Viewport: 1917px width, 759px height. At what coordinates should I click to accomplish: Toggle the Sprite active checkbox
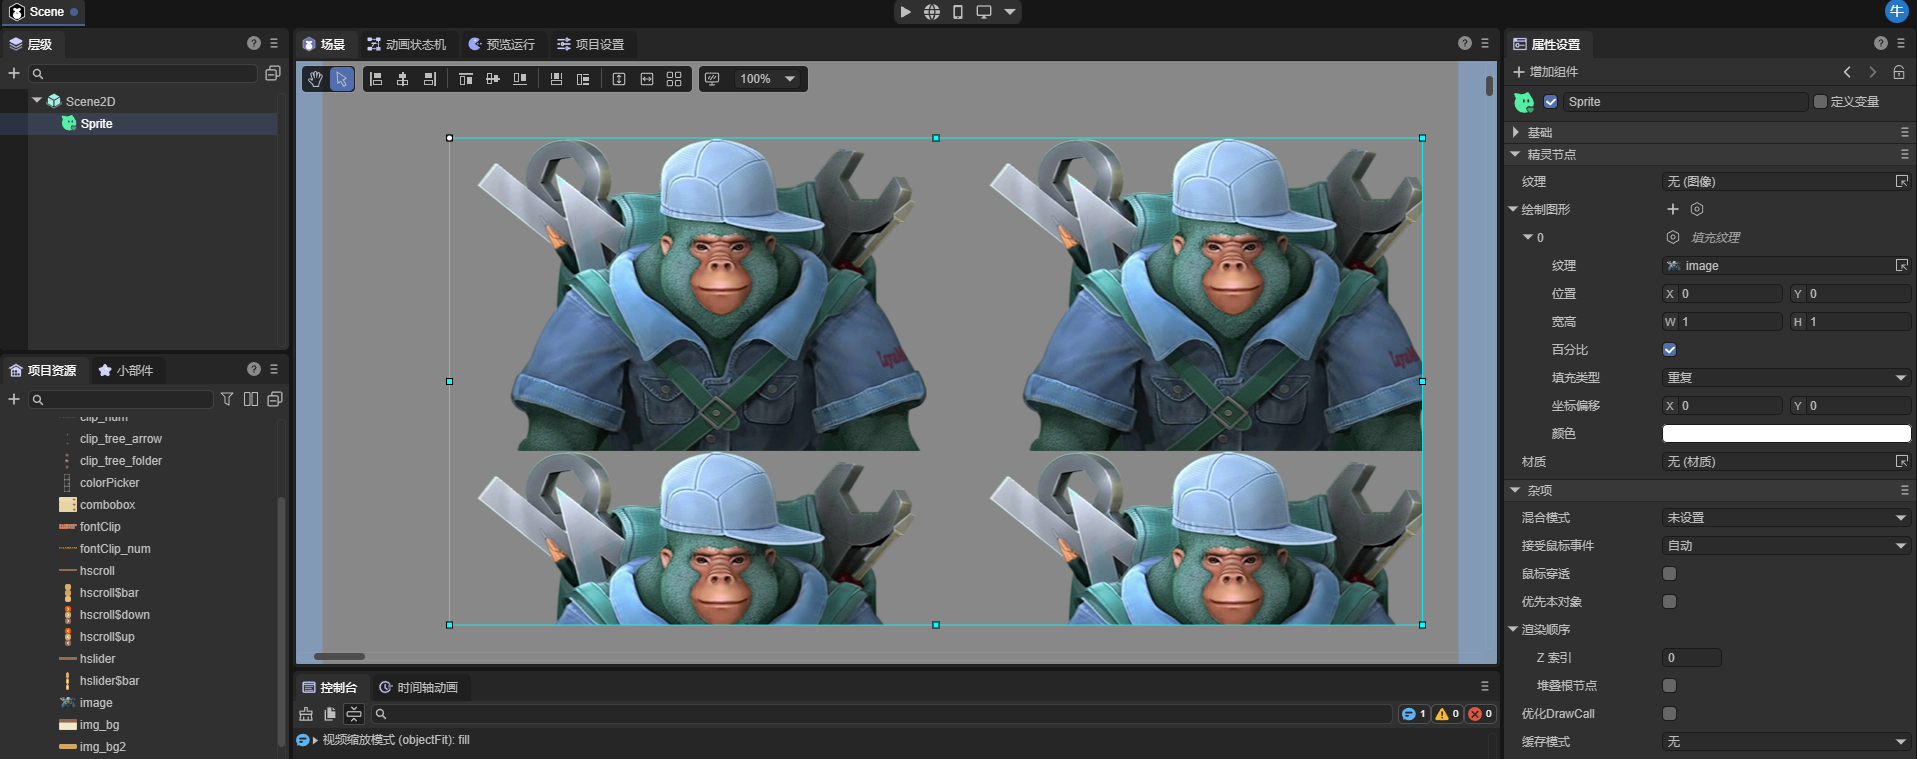[1550, 102]
